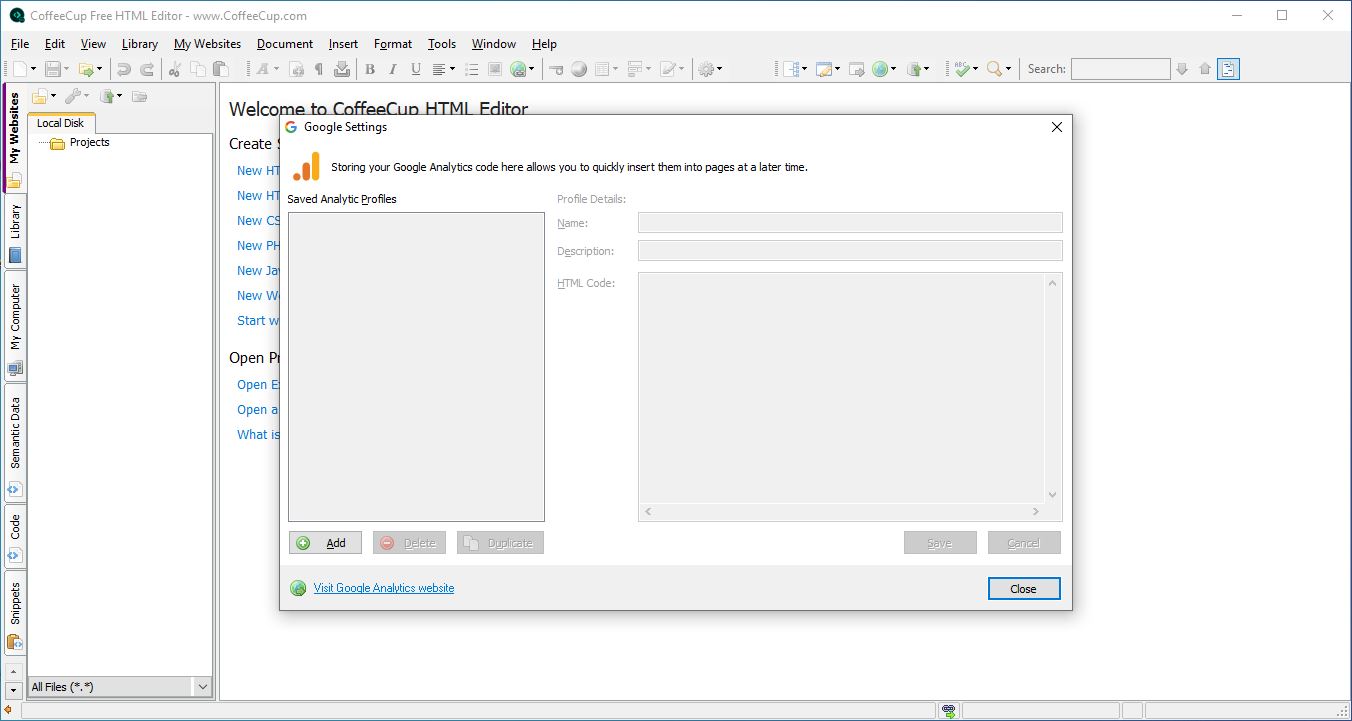Click the upload icon in sidebar toolbar
Screen dimensions: 1352x721
pos(106,96)
